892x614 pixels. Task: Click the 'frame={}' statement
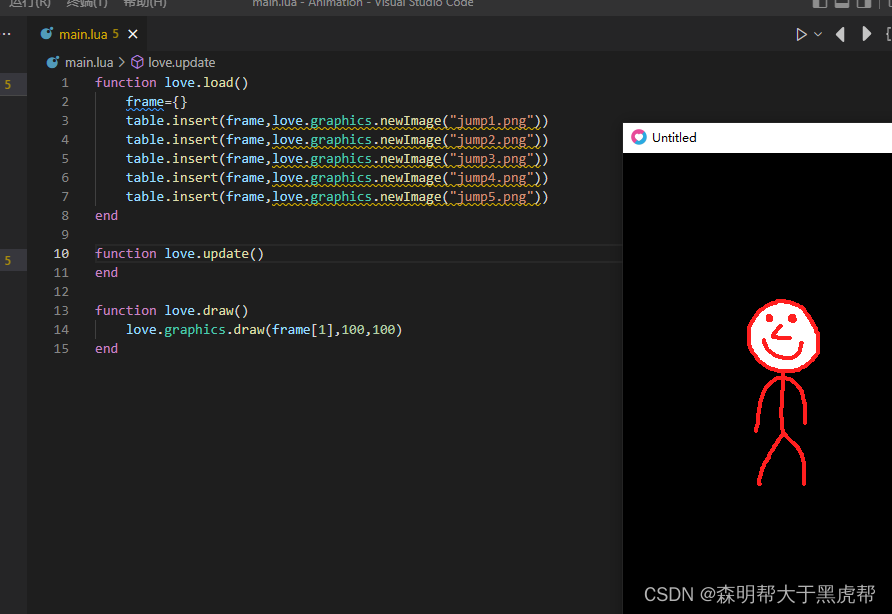point(156,102)
